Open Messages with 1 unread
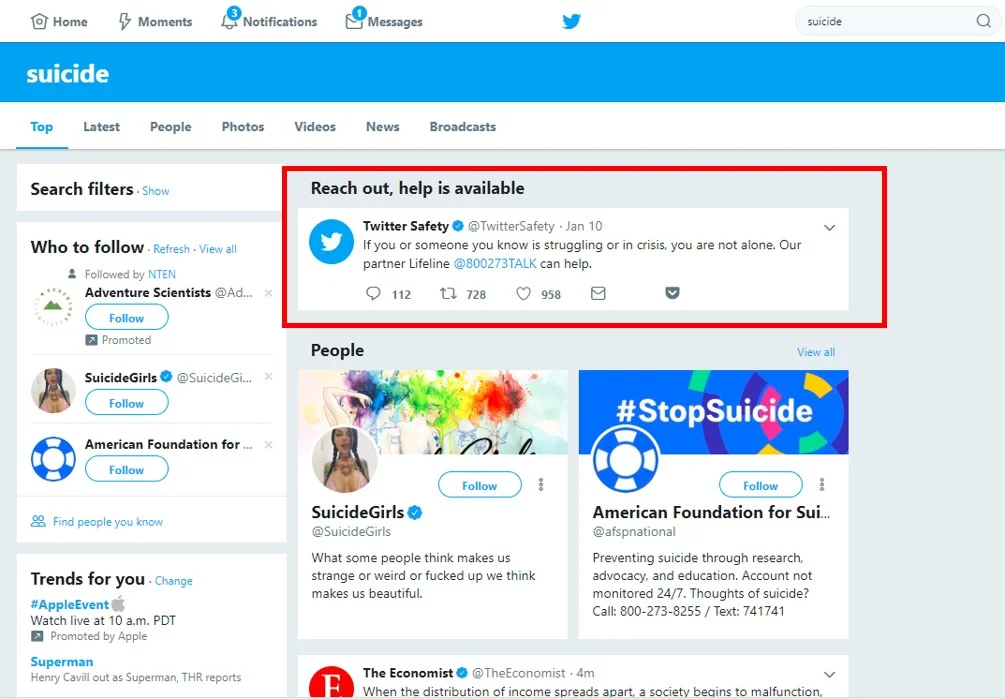Screen dimensions: 1005x699 coord(383,20)
